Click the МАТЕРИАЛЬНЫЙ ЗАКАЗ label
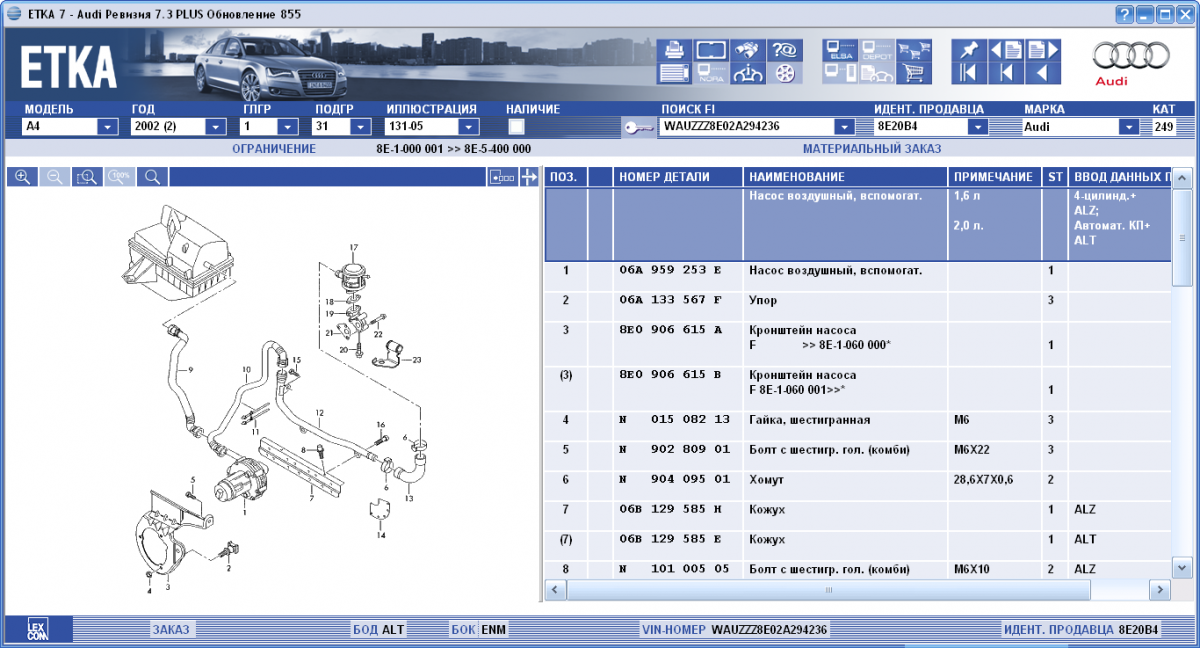This screenshot has height=648, width=1200. [x=872, y=149]
